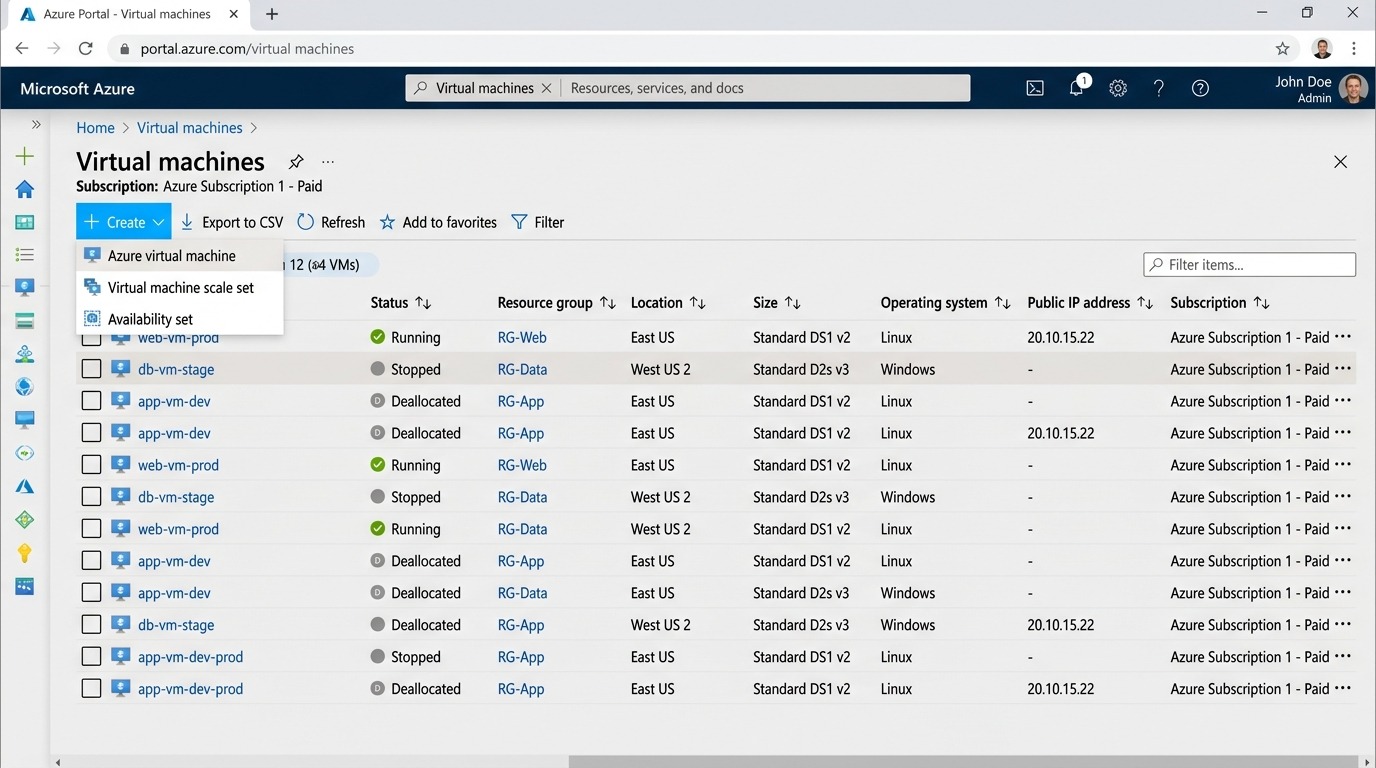Image resolution: width=1376 pixels, height=768 pixels.
Task: Open All services list icon in the sidebar
Action: click(25, 255)
